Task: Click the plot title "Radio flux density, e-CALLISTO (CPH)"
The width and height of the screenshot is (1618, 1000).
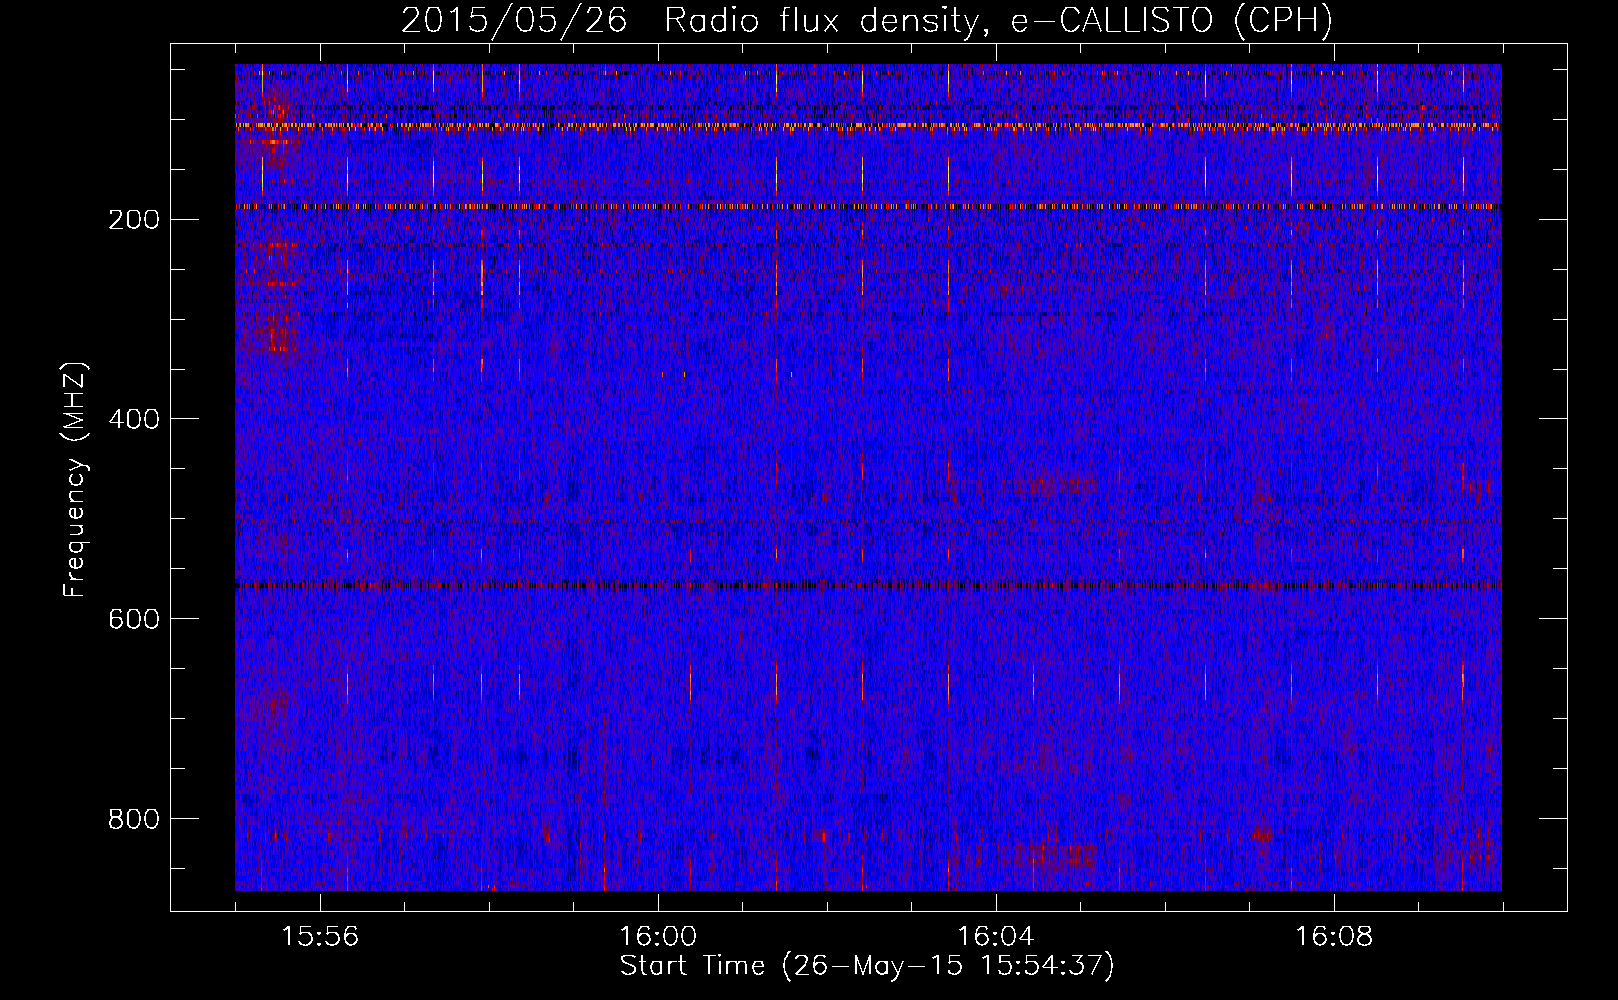Action: 999,21
